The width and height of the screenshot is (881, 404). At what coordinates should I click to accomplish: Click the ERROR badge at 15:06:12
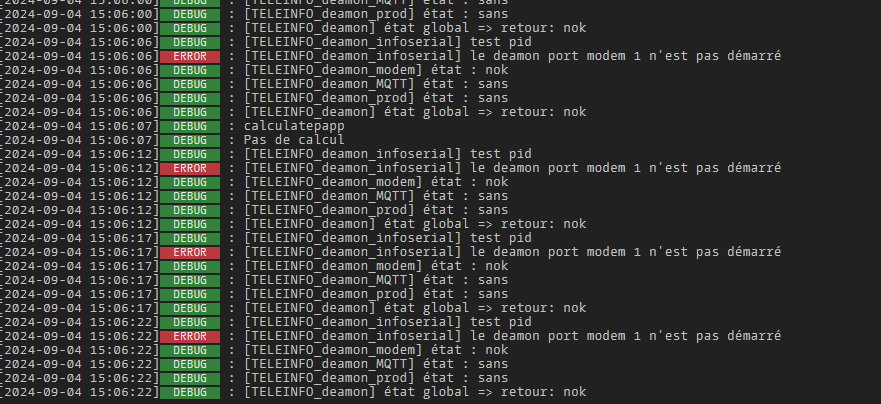pos(189,169)
